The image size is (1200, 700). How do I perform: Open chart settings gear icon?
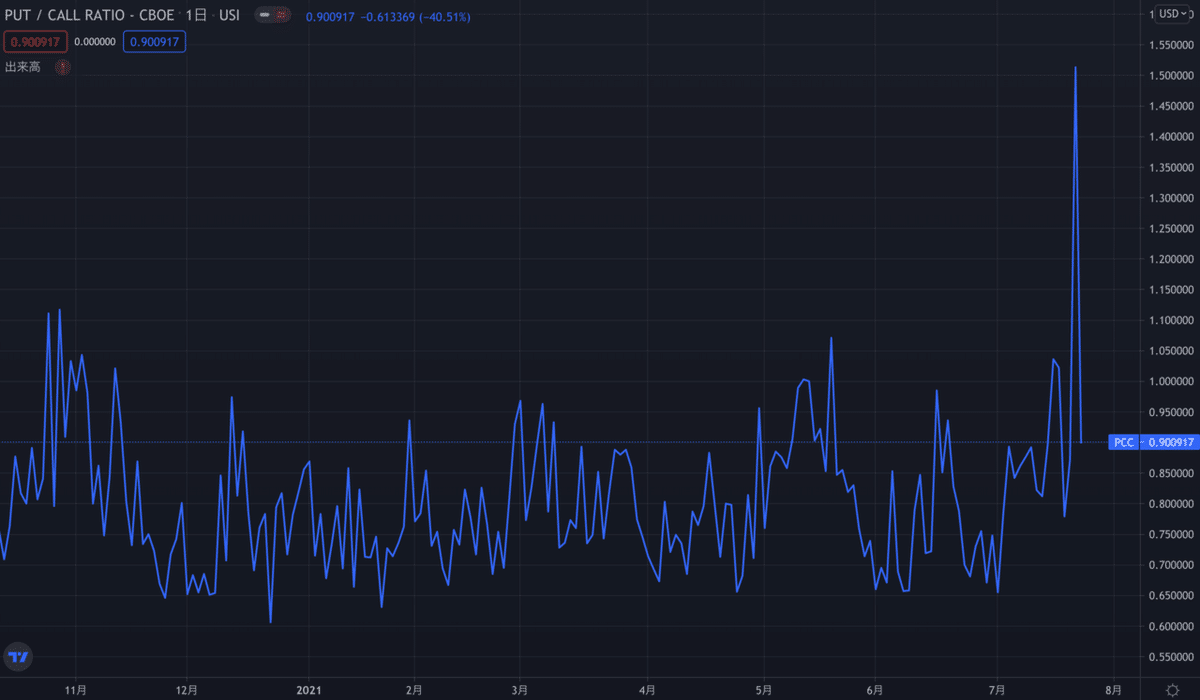(1173, 690)
